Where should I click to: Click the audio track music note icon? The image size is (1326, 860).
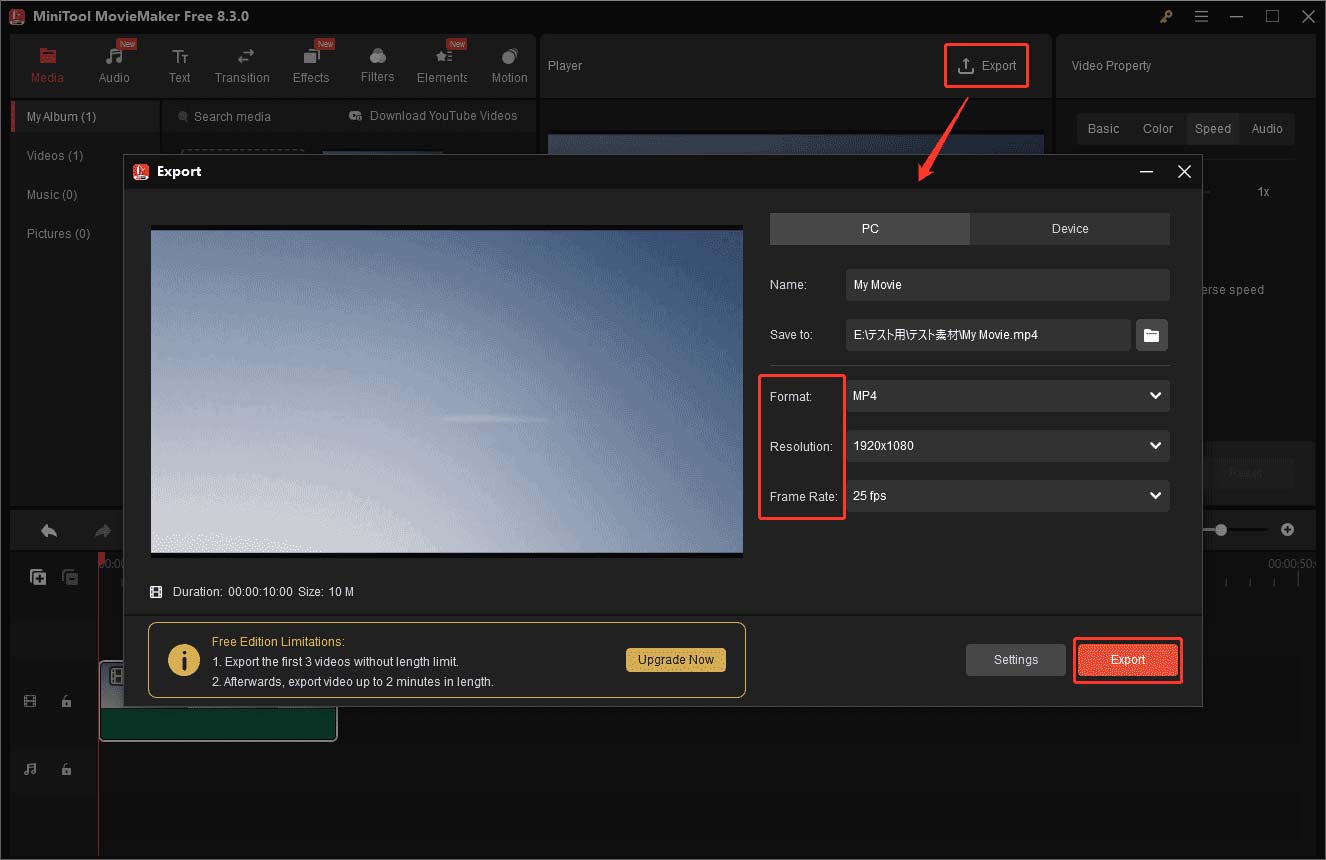(30, 769)
